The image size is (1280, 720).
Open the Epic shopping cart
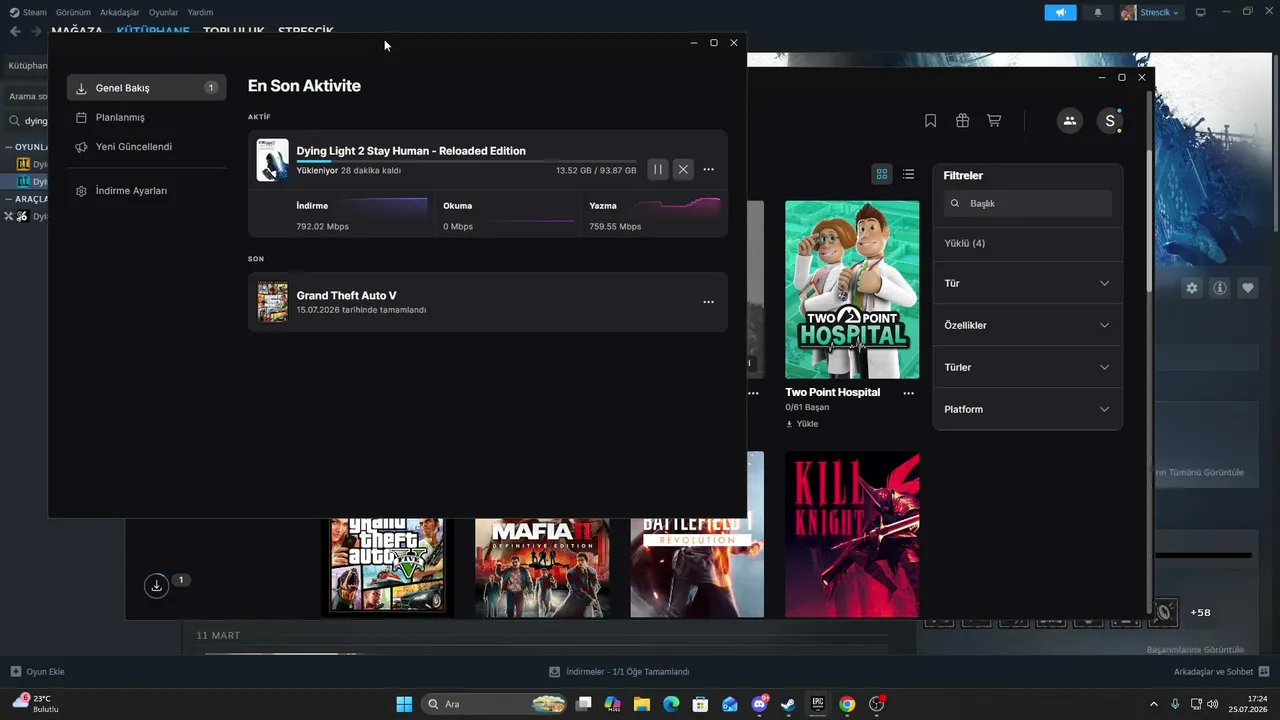tap(994, 121)
